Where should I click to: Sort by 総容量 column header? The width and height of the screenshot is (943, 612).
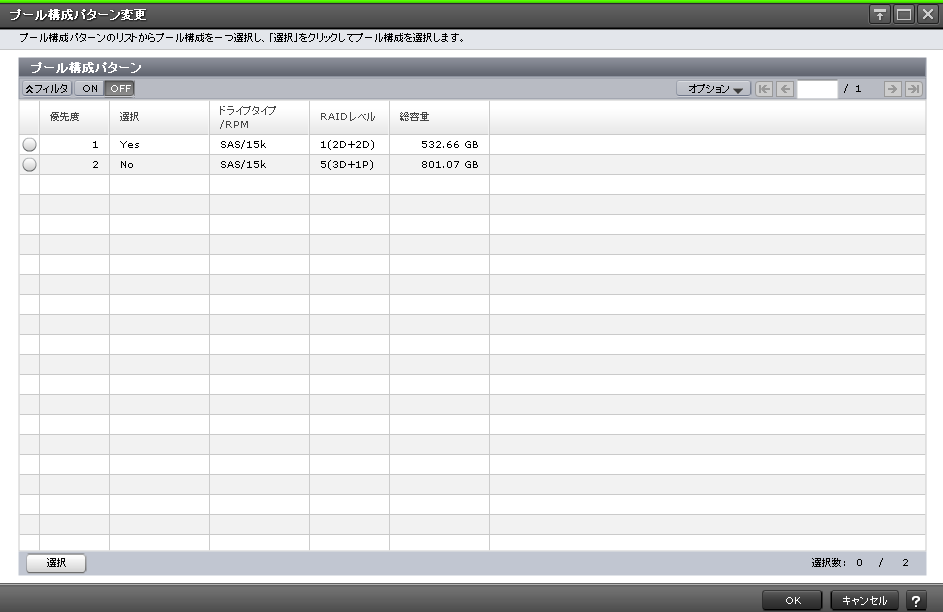pos(440,117)
